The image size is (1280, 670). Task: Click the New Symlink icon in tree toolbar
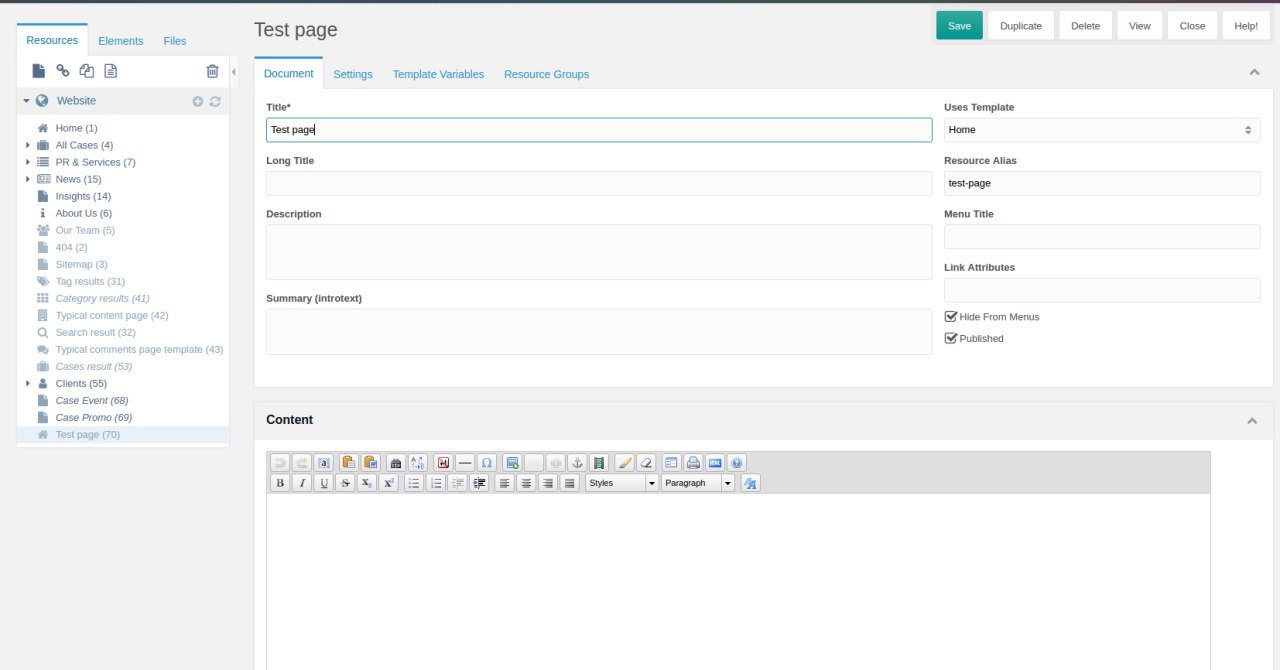pyautogui.click(x=87, y=71)
